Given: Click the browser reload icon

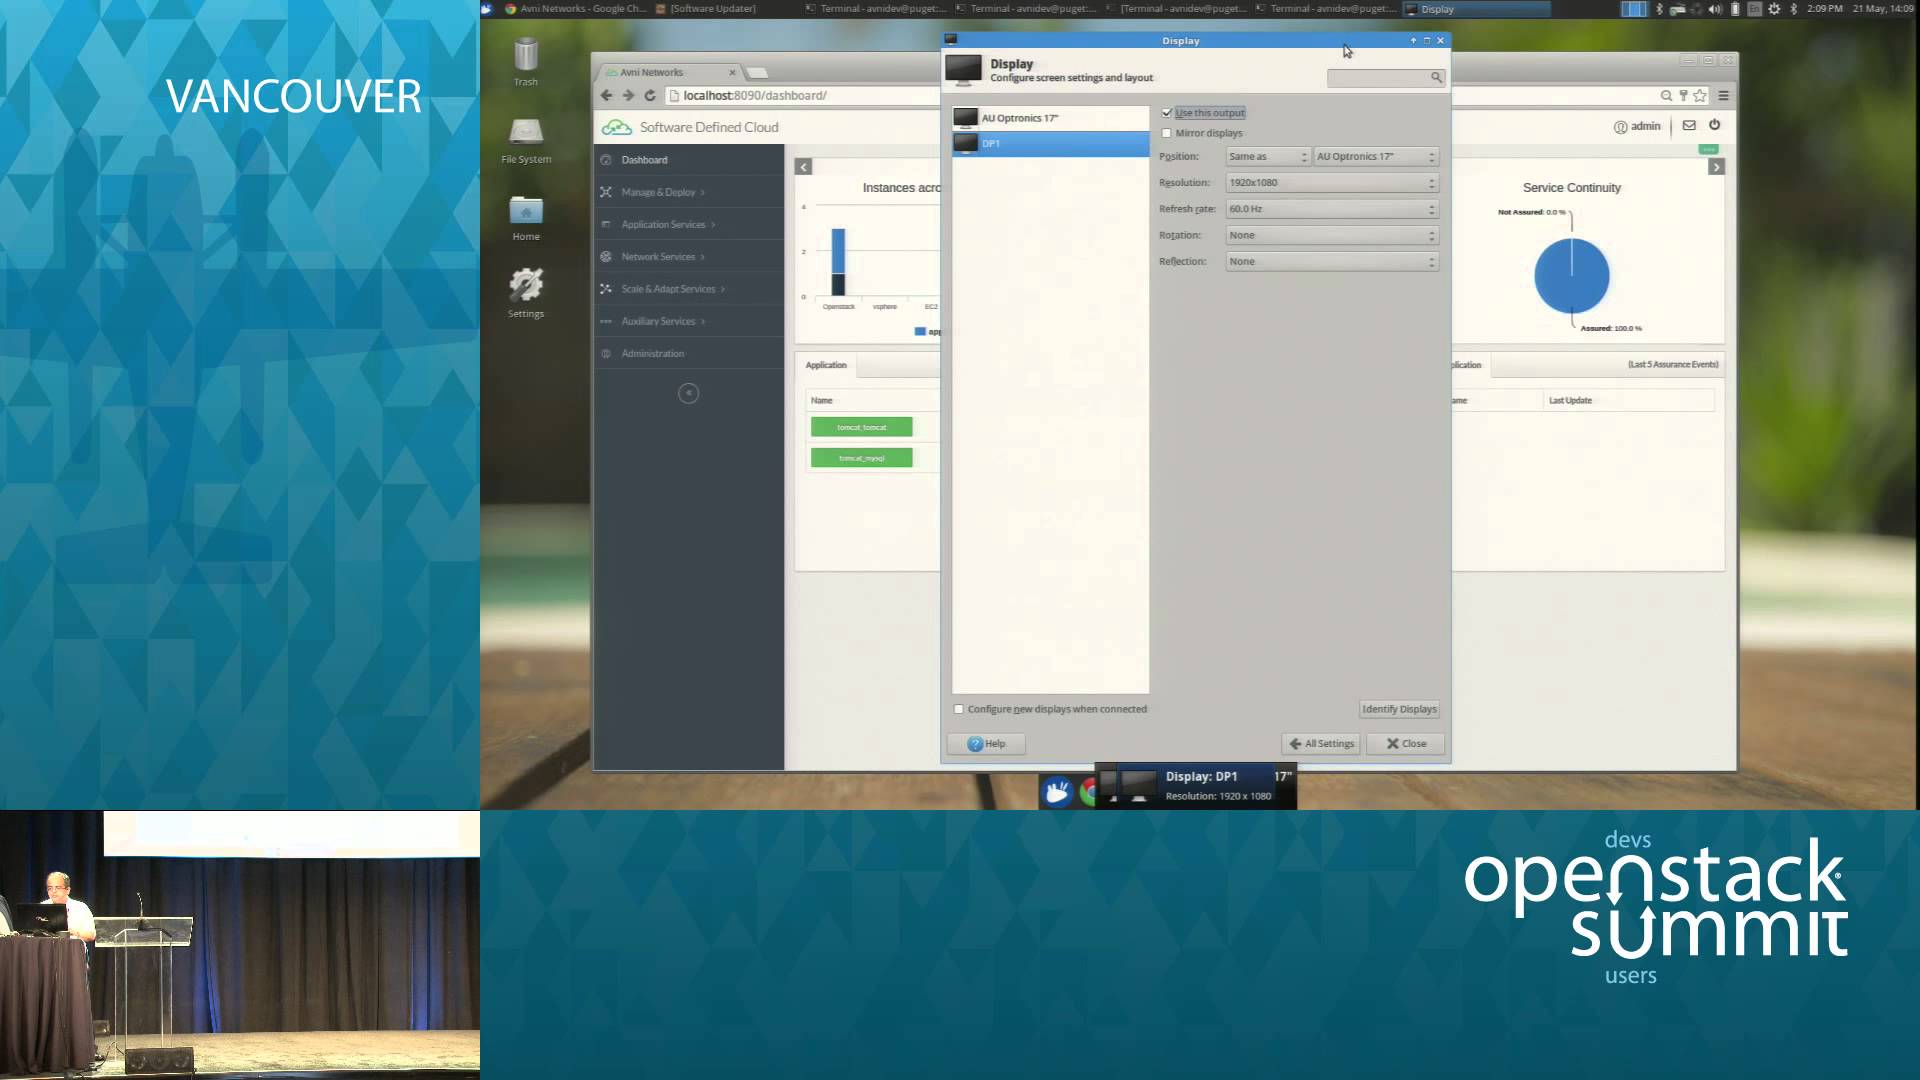Looking at the screenshot, I should (x=650, y=96).
